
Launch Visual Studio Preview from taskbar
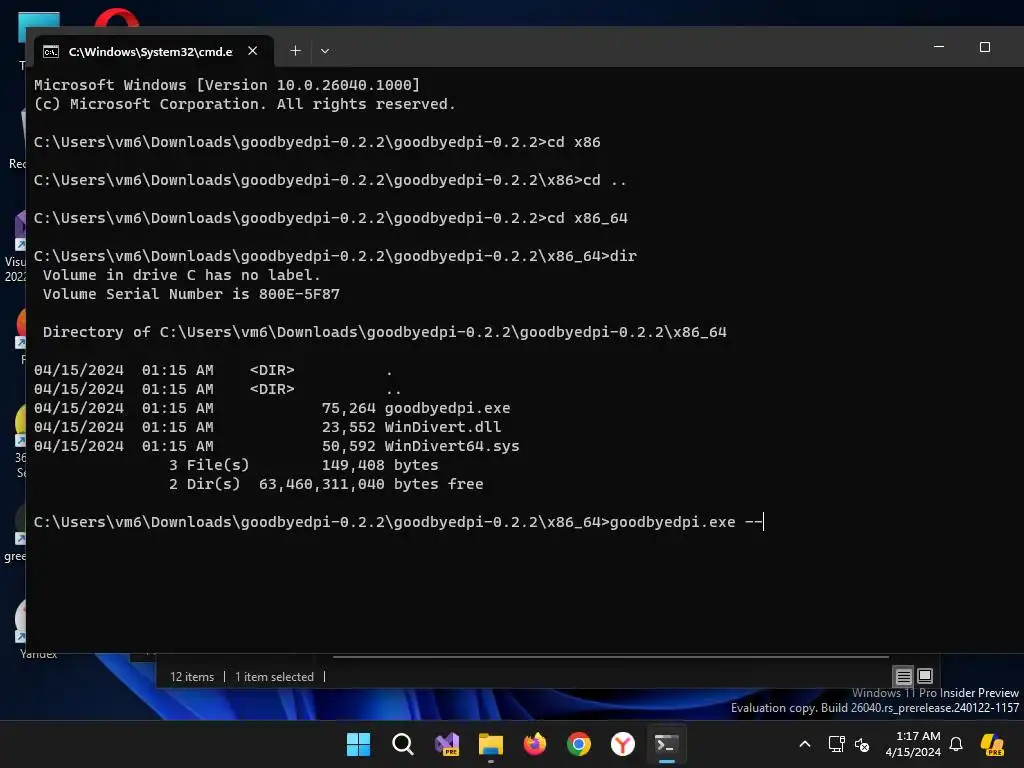[x=447, y=744]
